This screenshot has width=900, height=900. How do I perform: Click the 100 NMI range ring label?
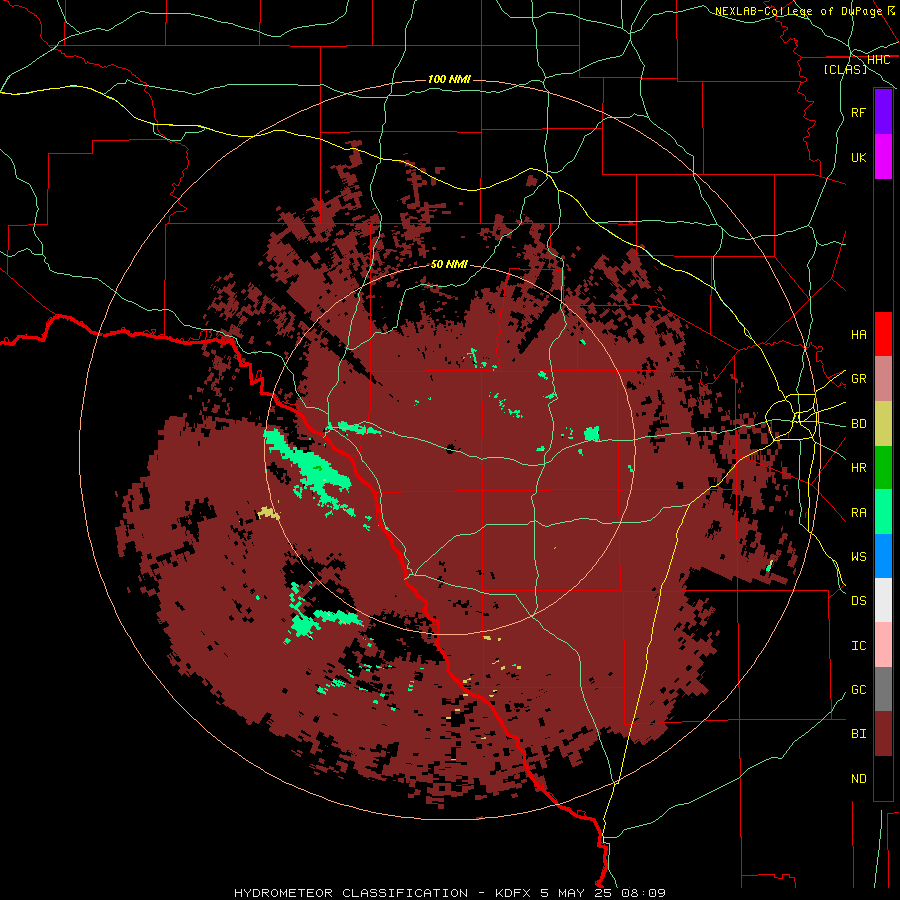tap(449, 79)
